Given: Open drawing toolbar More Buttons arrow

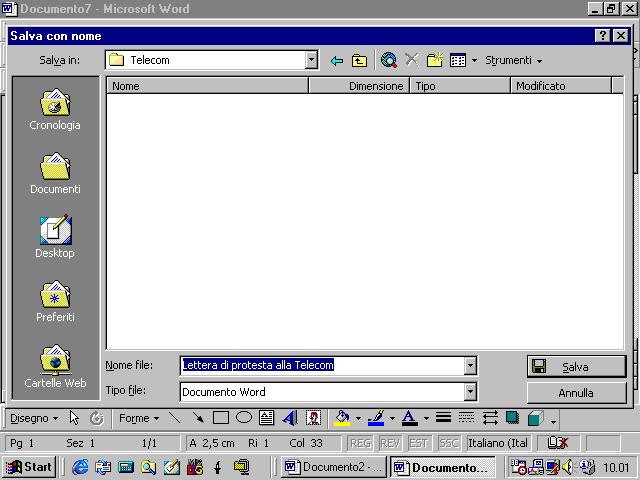Looking at the screenshot, I should 553,420.
